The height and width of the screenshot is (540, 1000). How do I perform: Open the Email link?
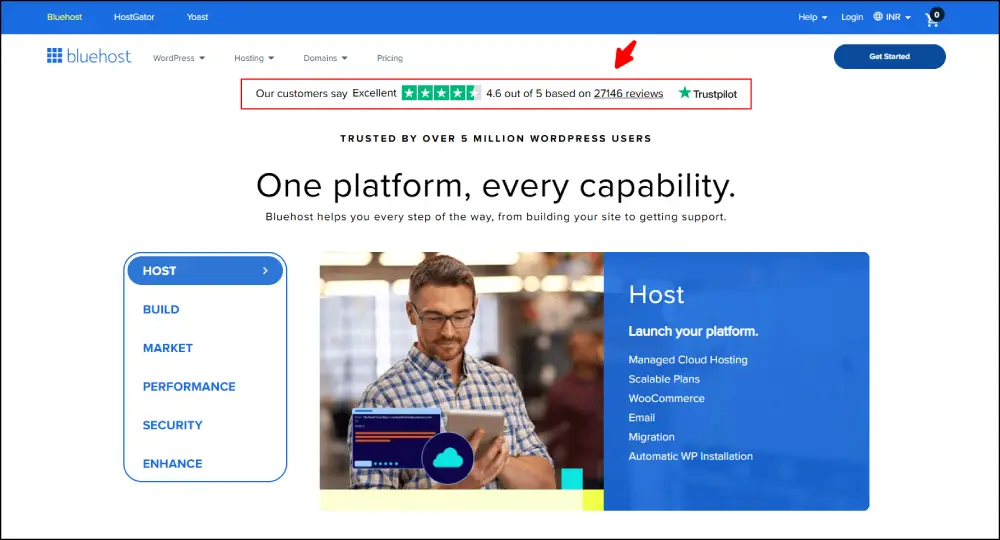pos(642,418)
